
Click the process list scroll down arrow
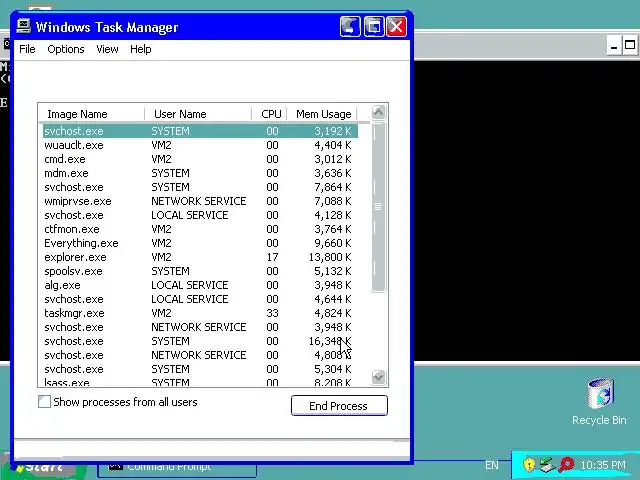point(378,377)
